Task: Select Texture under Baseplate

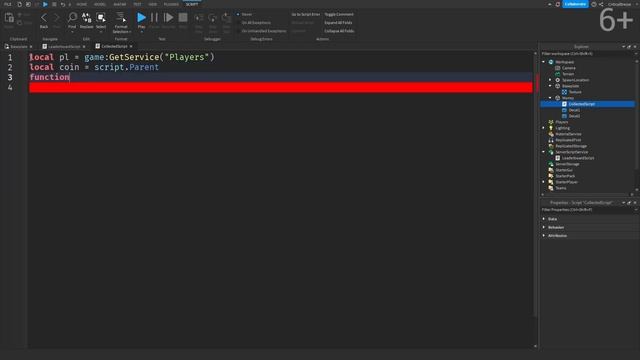Action: point(575,92)
